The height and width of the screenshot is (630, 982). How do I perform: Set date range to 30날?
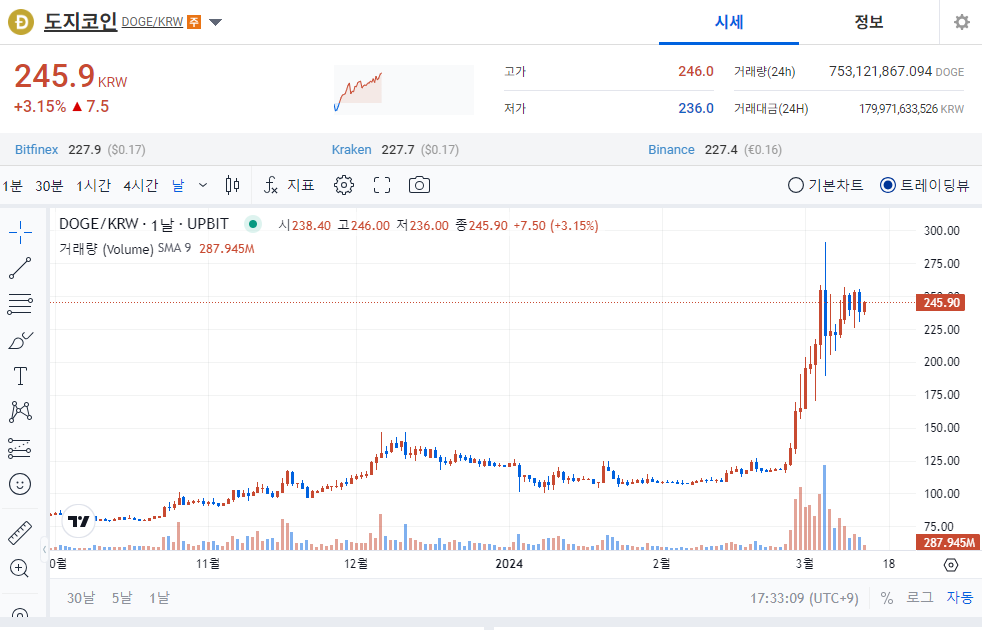[x=81, y=598]
